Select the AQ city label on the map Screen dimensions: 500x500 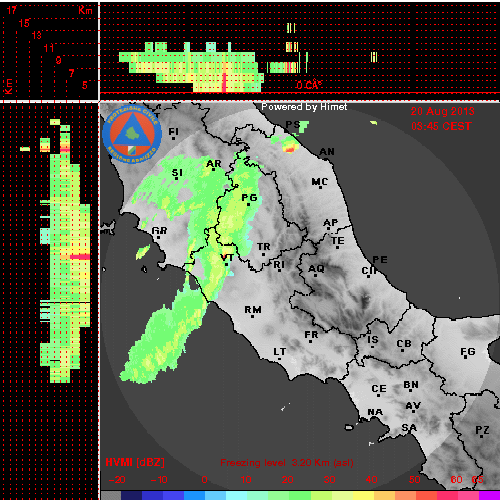[x=316, y=269]
